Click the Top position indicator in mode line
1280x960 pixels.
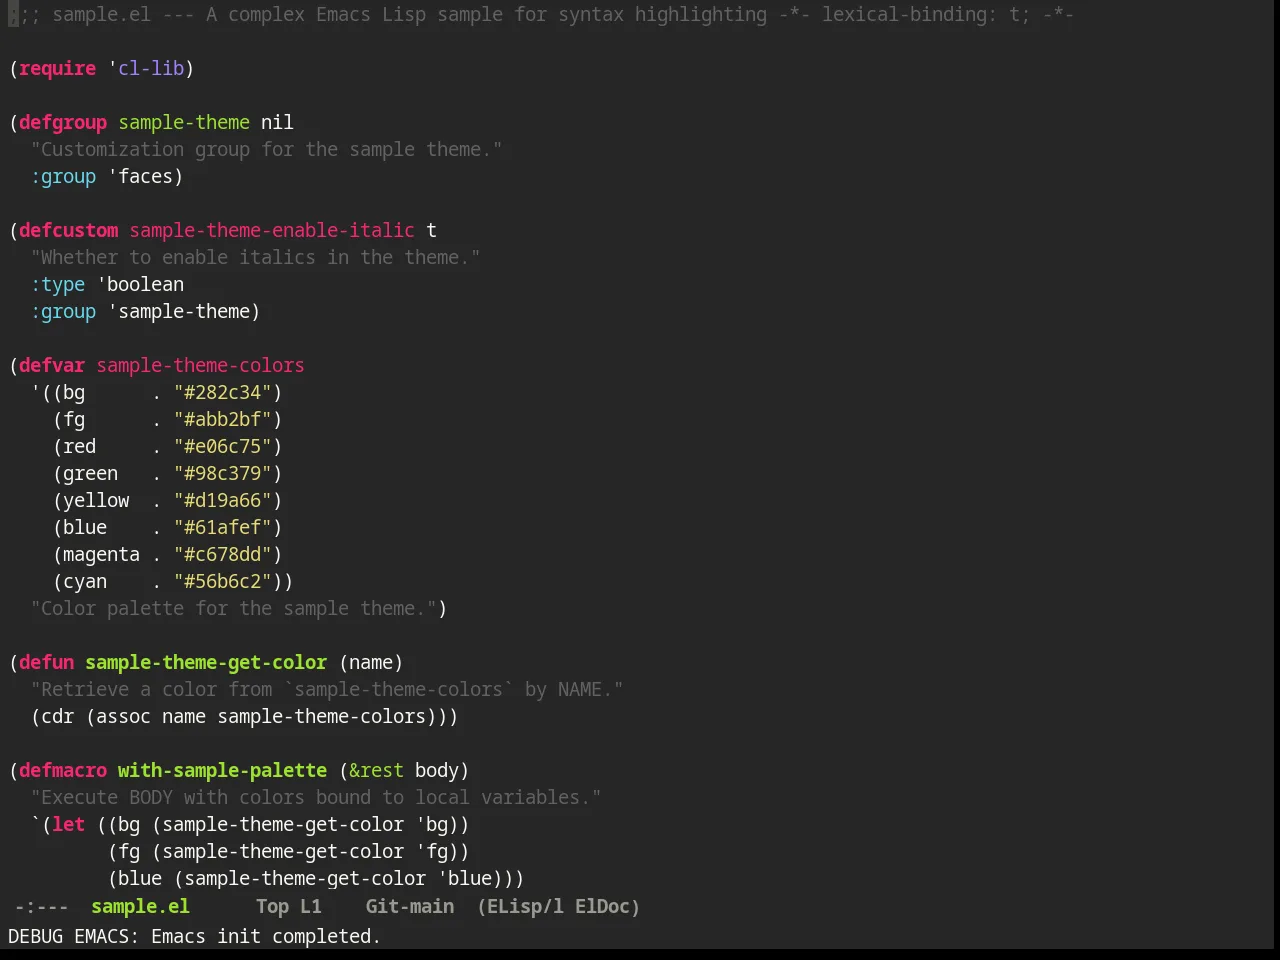(x=272, y=906)
